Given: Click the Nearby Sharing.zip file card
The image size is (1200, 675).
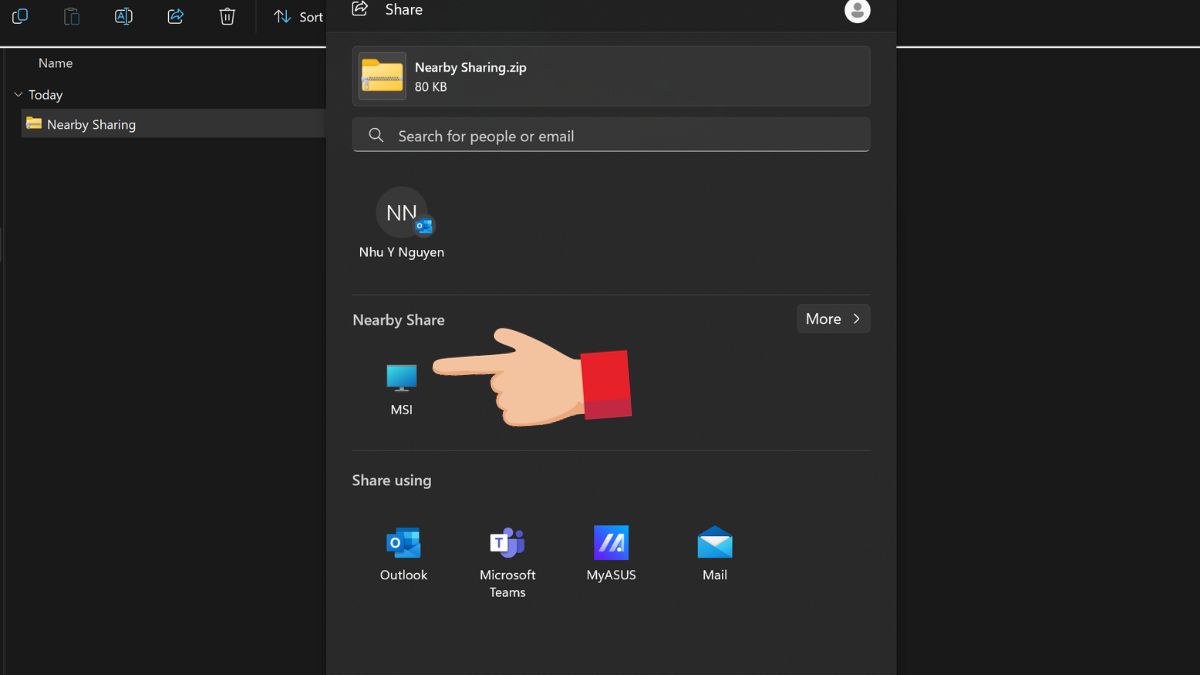Looking at the screenshot, I should [610, 76].
